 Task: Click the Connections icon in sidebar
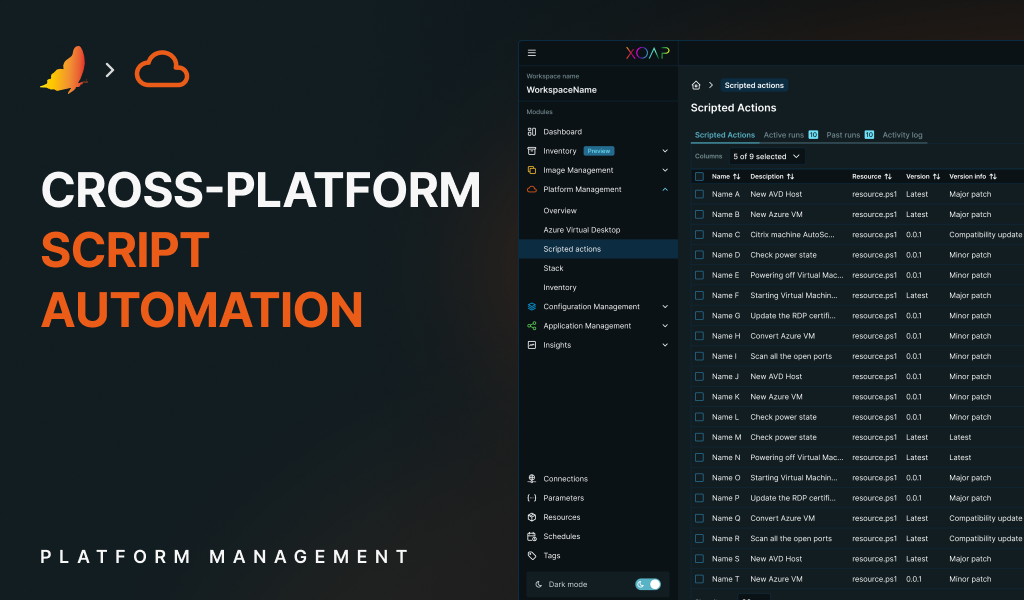pyautogui.click(x=530, y=478)
